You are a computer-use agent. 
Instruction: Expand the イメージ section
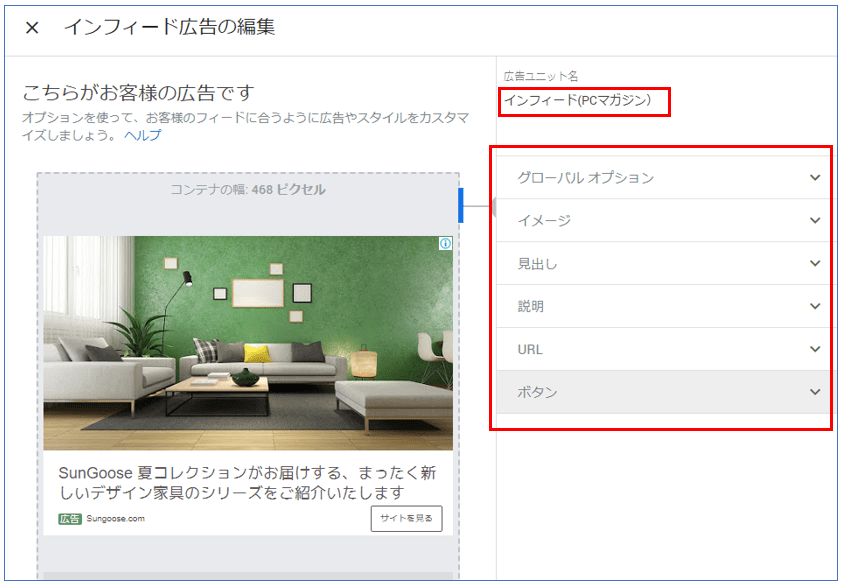tap(663, 221)
